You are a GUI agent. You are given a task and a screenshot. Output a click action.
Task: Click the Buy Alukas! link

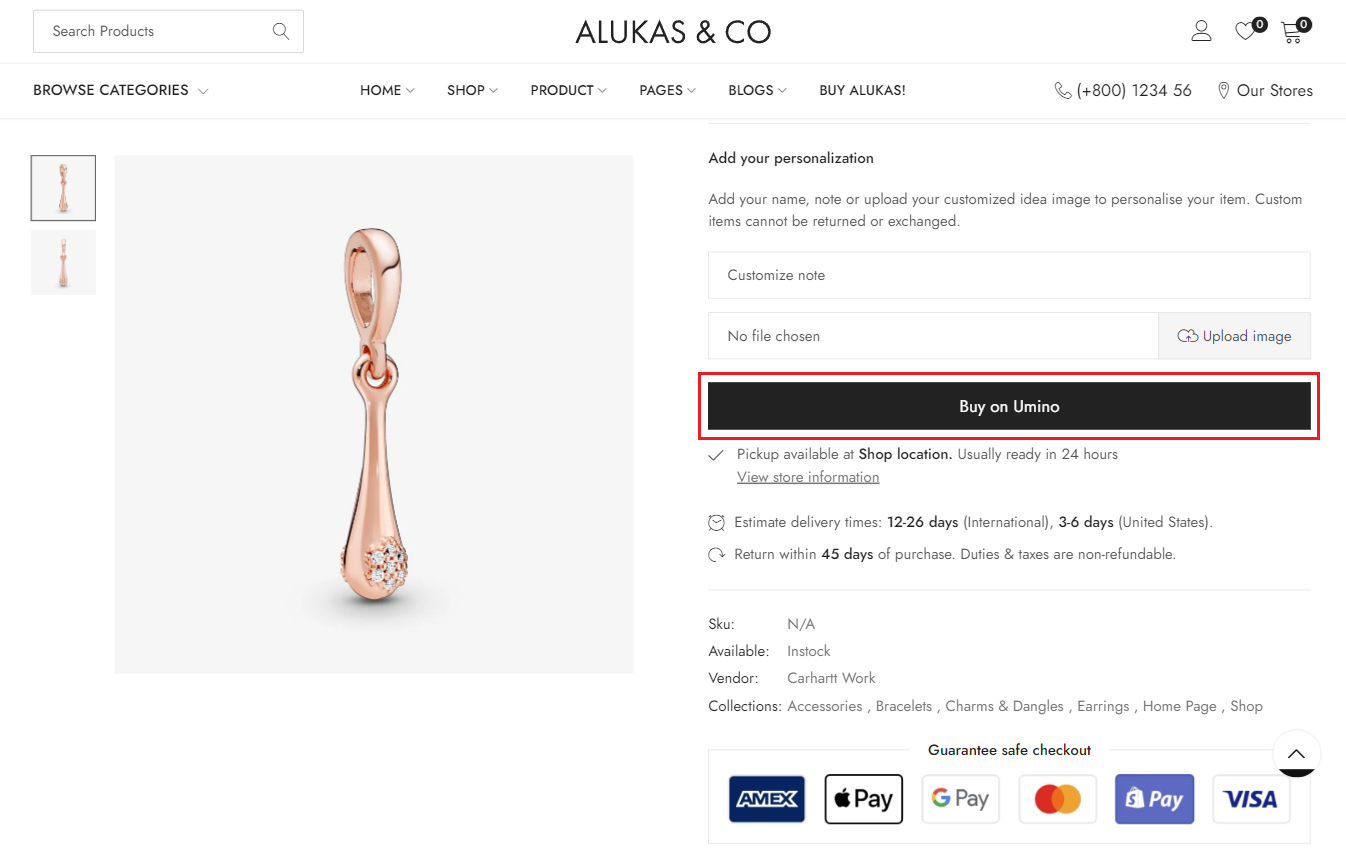[862, 90]
